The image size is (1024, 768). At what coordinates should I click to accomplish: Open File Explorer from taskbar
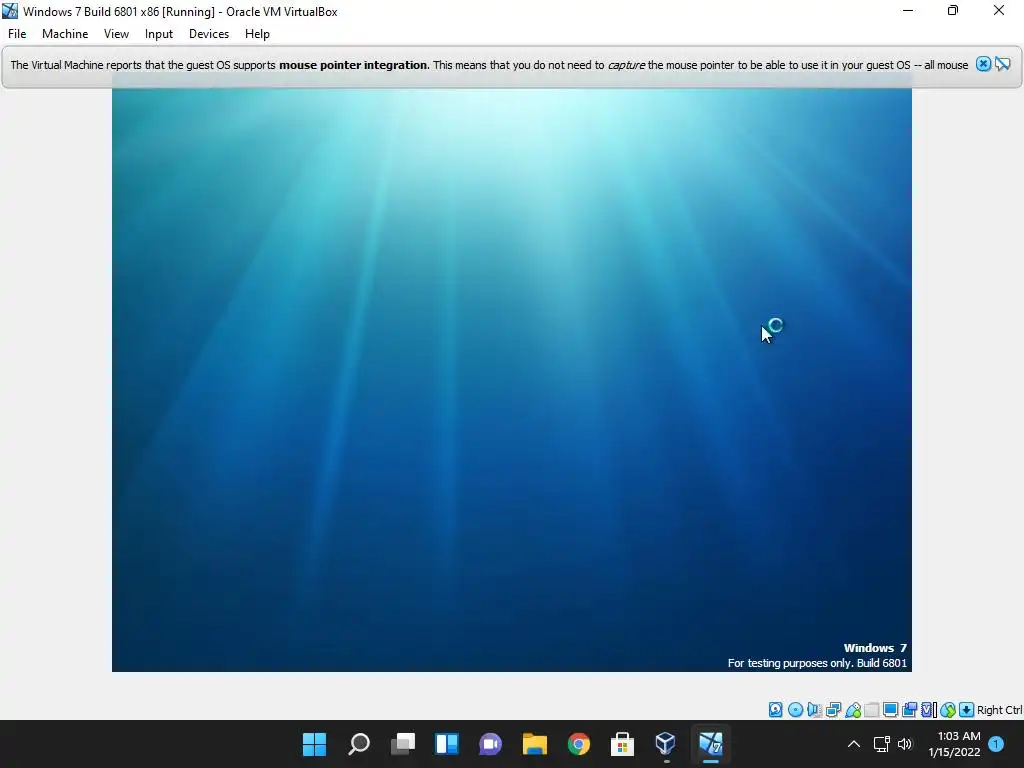[x=534, y=744]
